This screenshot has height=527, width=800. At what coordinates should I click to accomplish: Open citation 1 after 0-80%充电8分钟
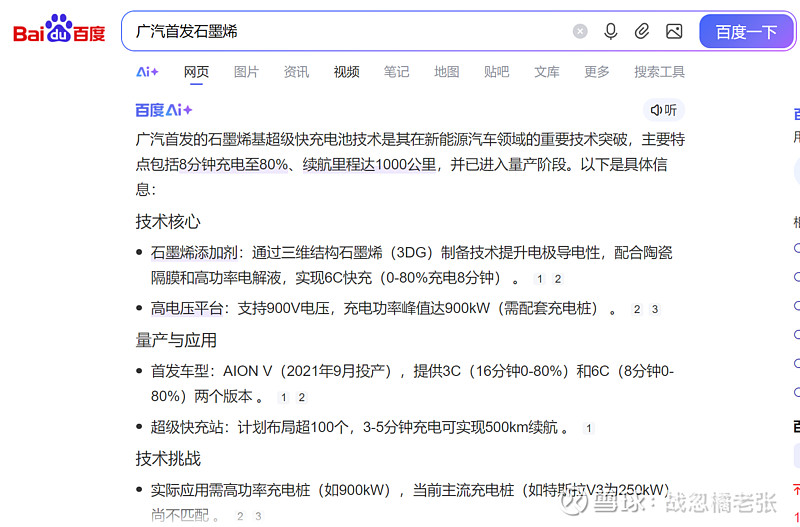tap(539, 279)
